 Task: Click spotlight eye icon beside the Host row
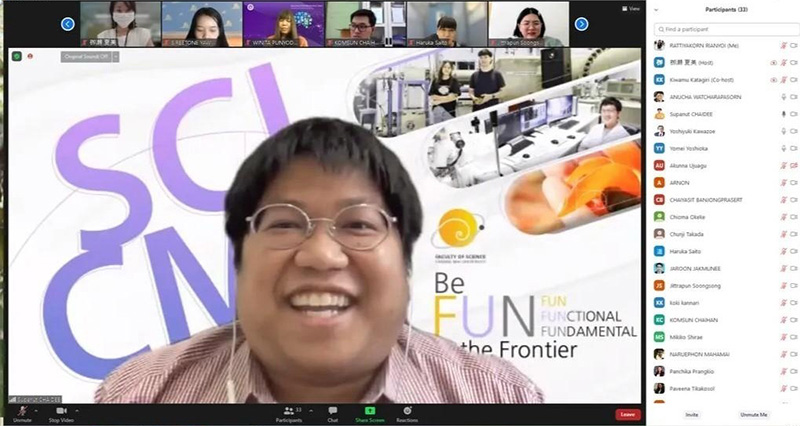pos(773,63)
